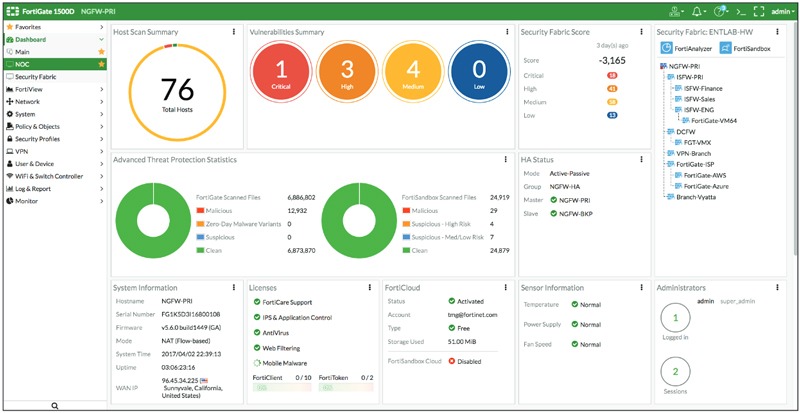The width and height of the screenshot is (800, 413).
Task: Open the admin user dropdown
Action: coord(783,11)
